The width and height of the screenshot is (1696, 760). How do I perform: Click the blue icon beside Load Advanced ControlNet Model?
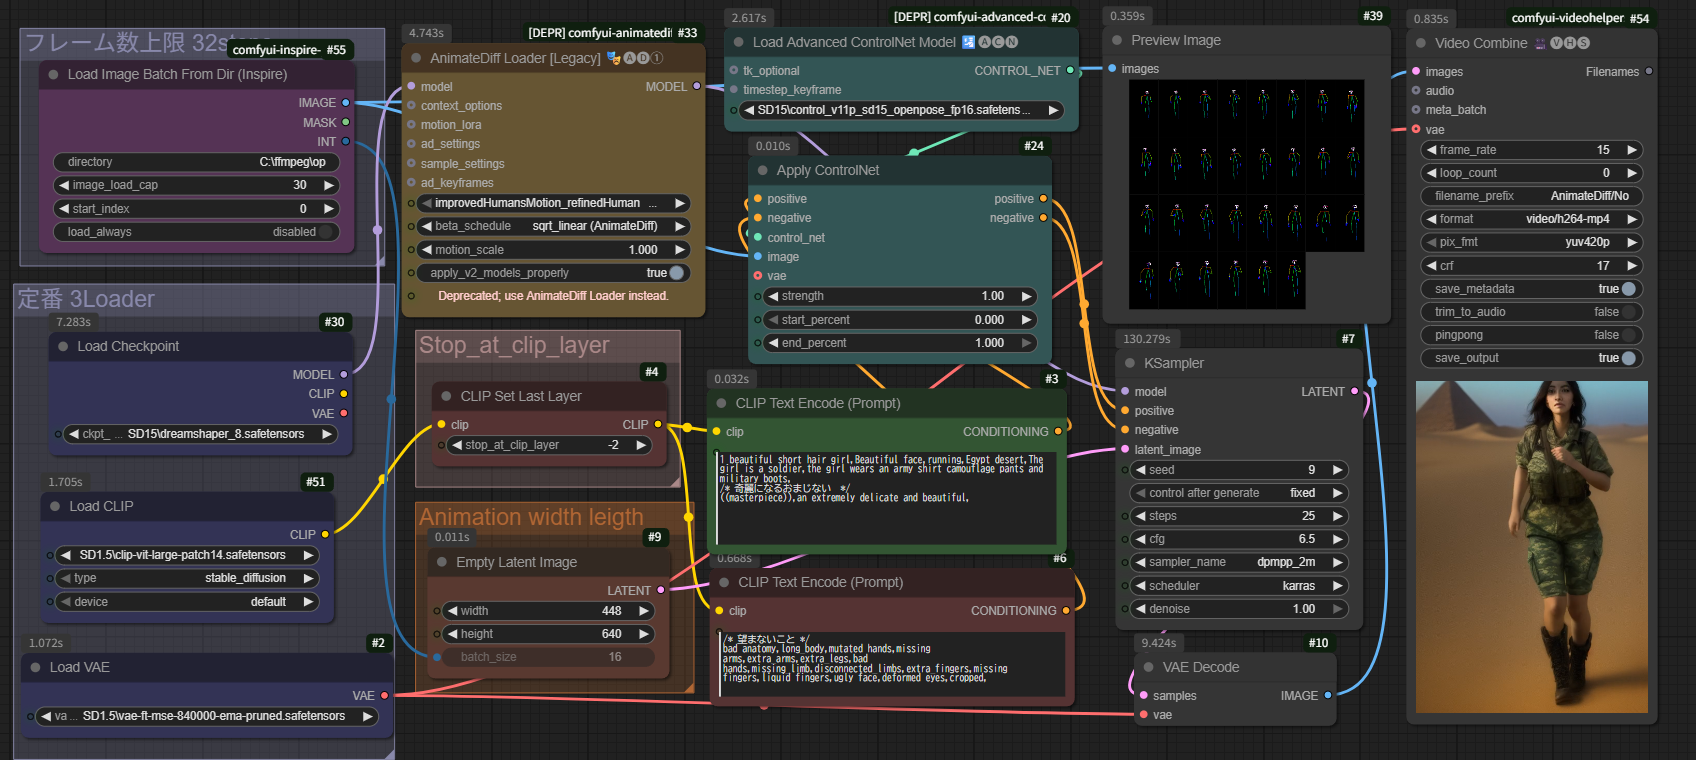point(968,42)
